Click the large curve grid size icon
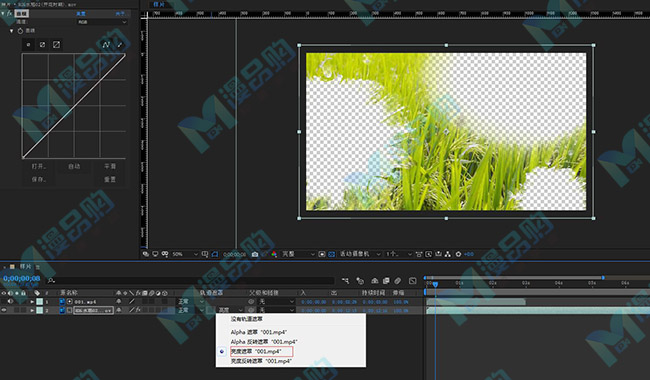Viewport: 650px width, 380px height. pyautogui.click(x=56, y=44)
